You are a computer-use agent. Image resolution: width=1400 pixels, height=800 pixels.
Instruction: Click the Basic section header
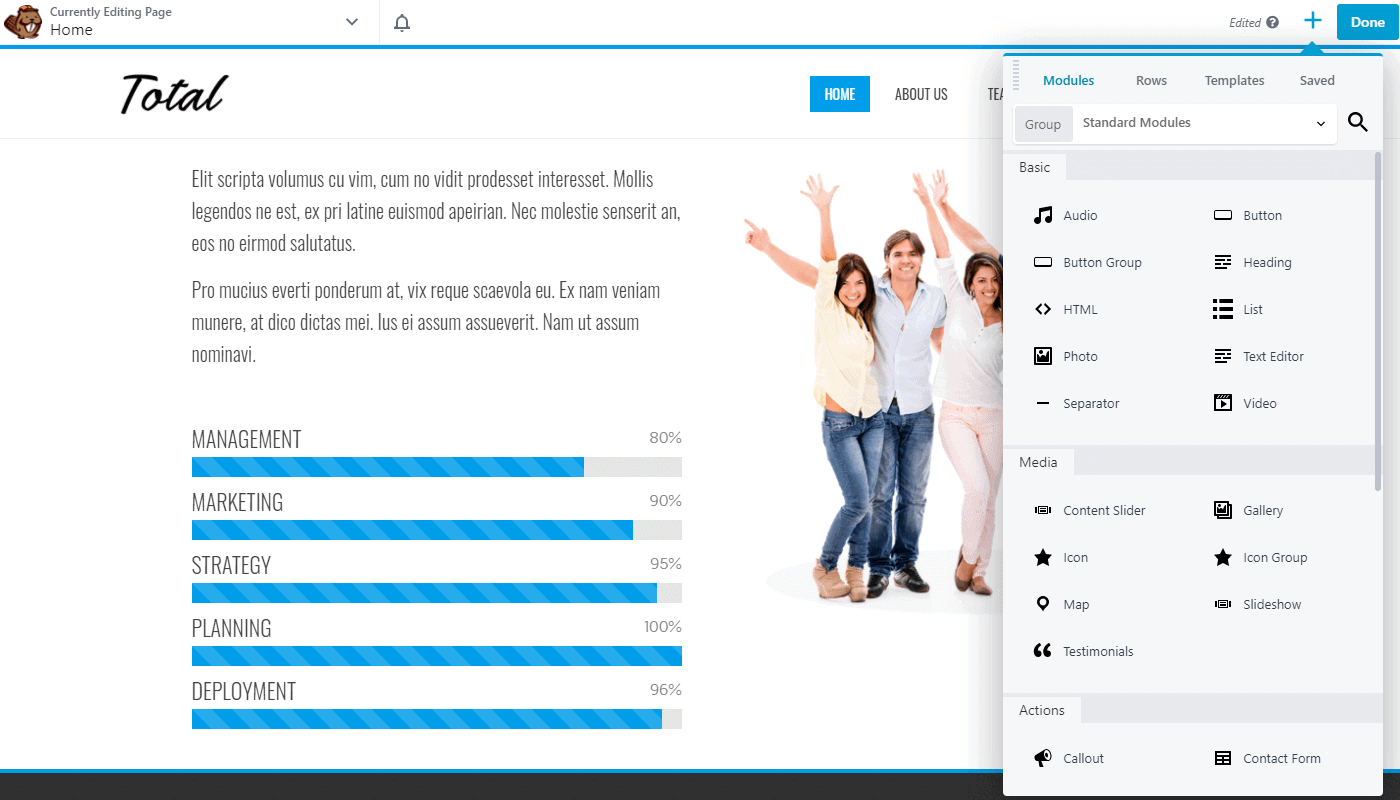(1034, 167)
